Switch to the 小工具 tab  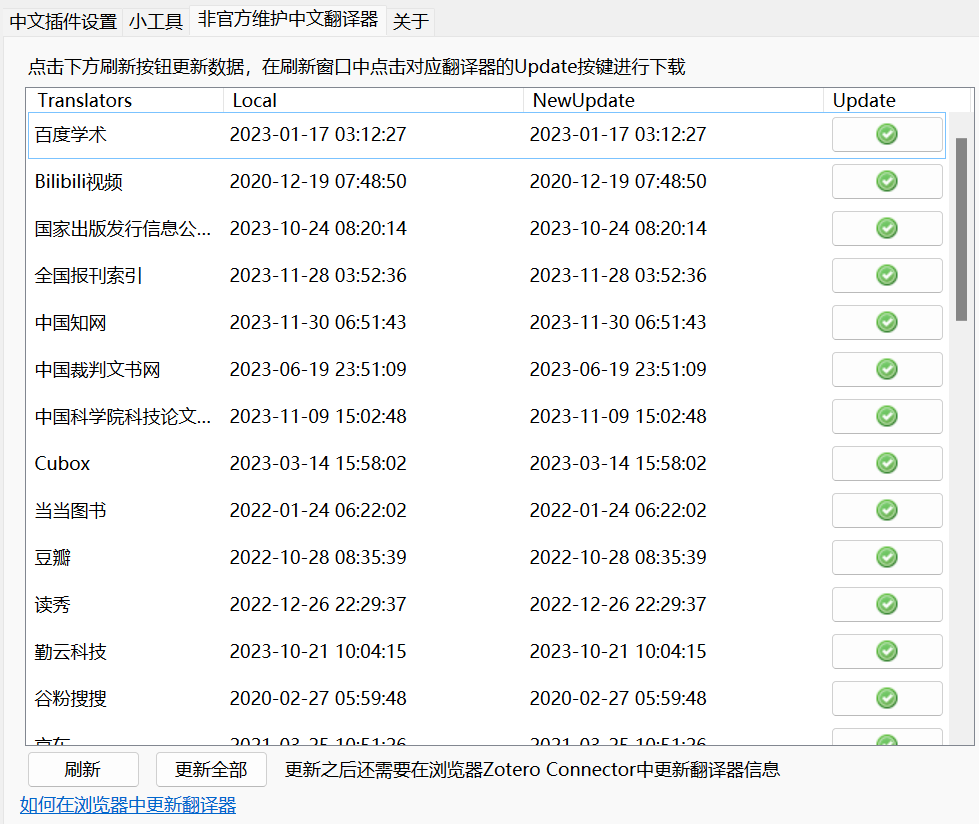pyautogui.click(x=155, y=22)
